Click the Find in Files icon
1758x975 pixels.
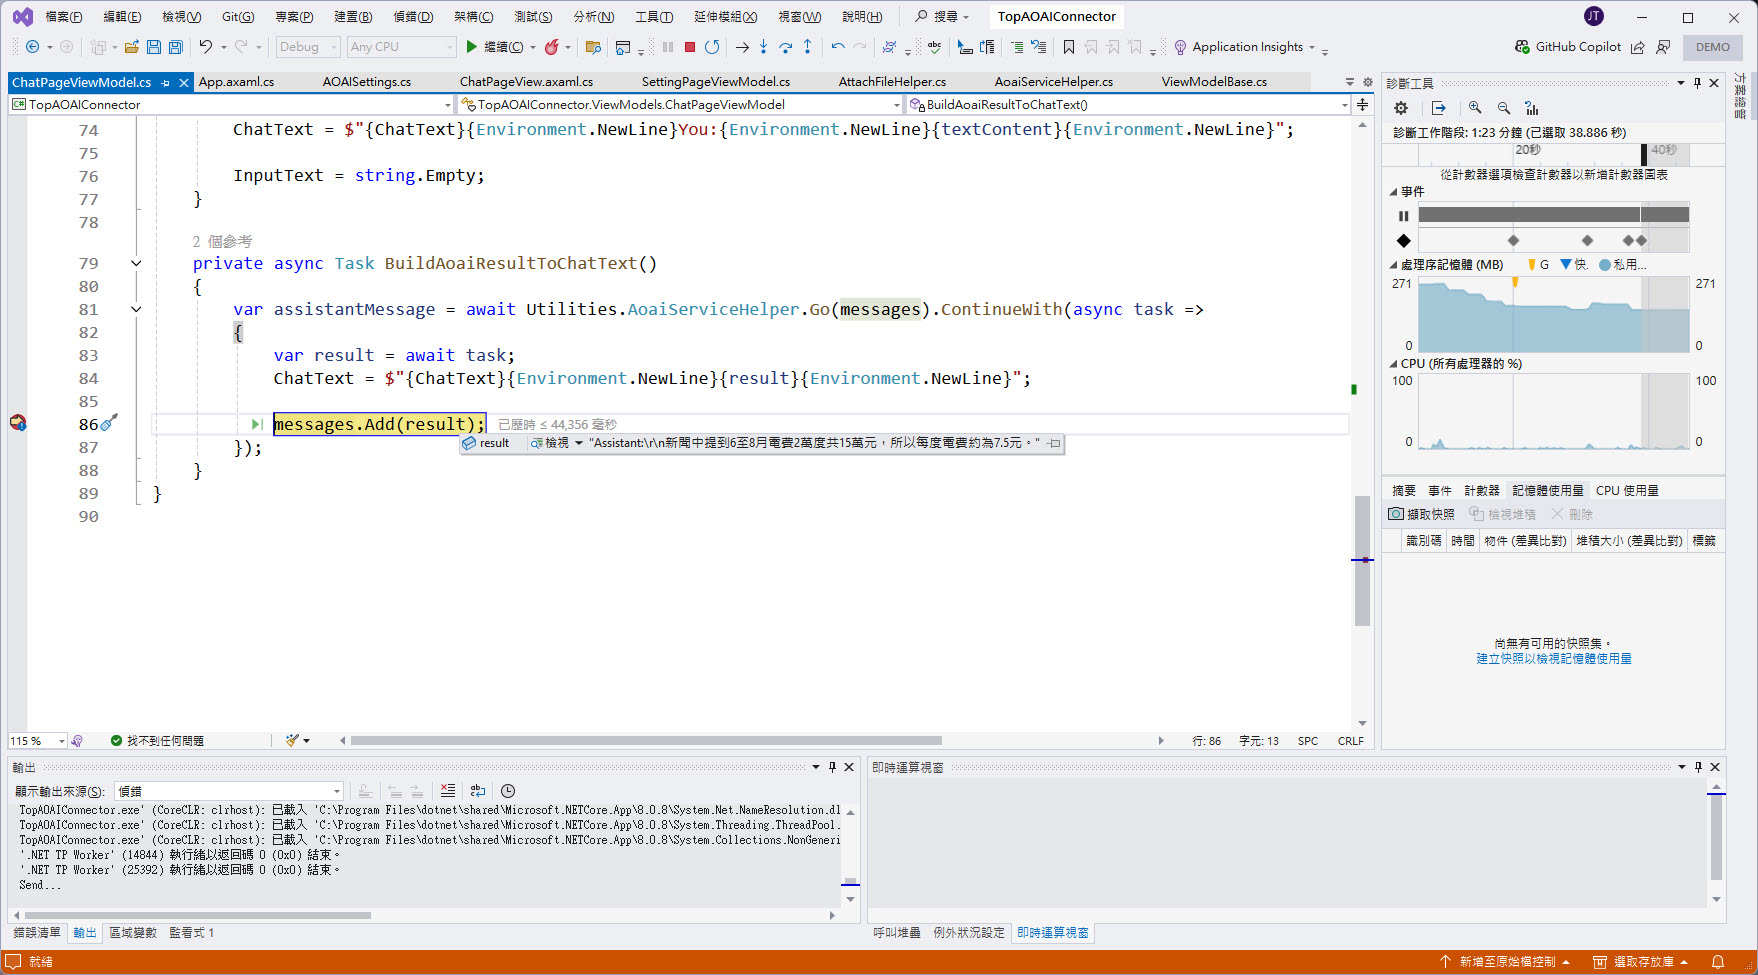pos(593,47)
